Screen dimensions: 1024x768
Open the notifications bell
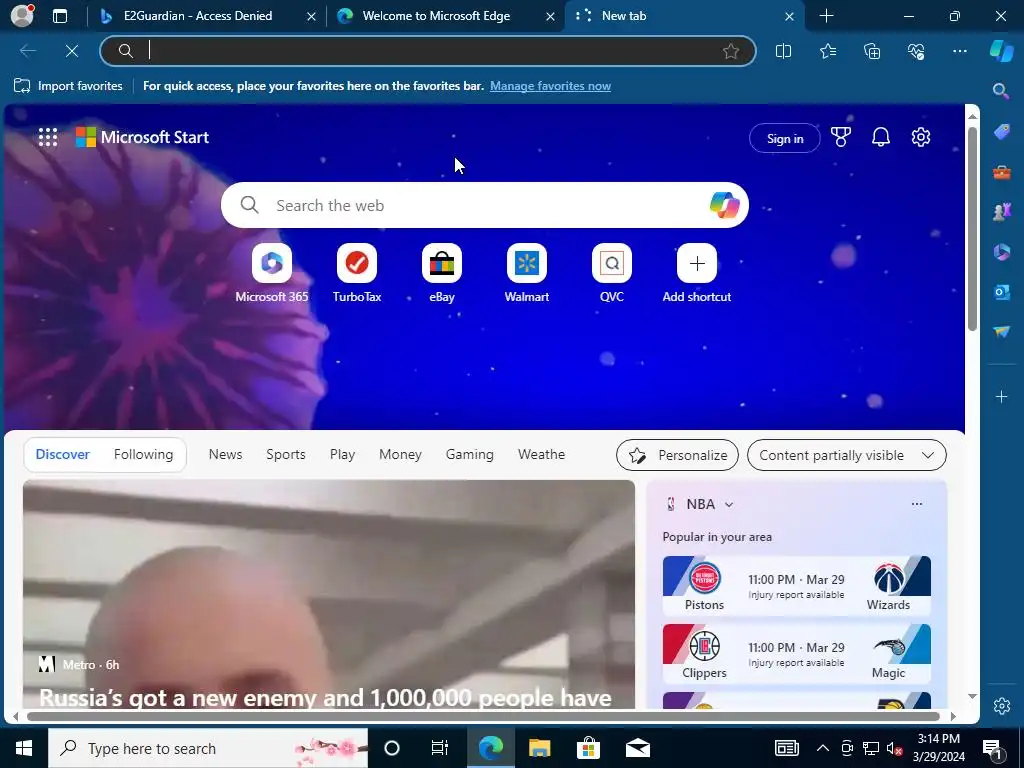point(880,137)
